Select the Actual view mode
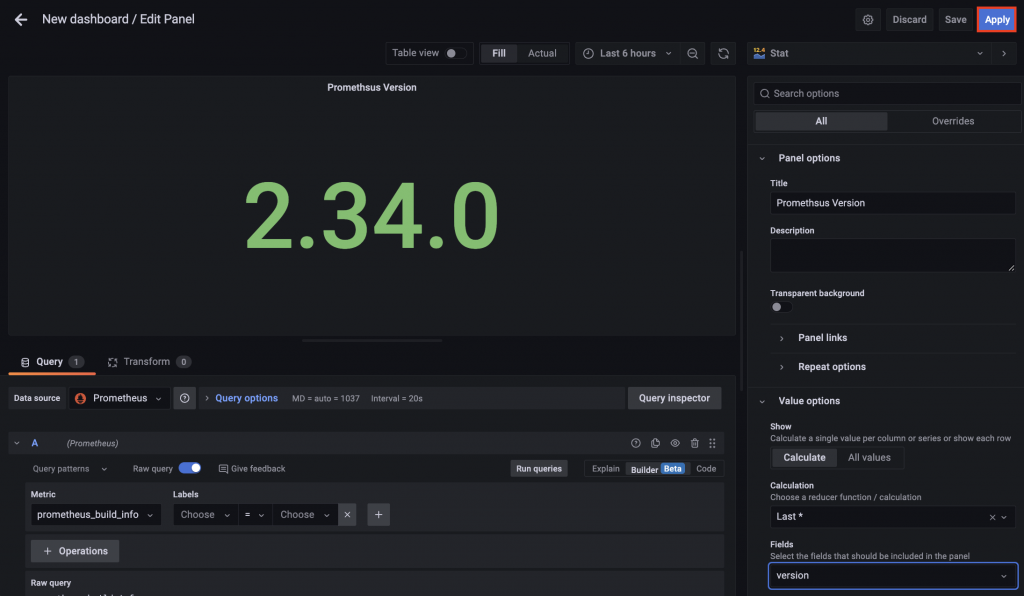This screenshot has height=596, width=1024. coord(542,54)
